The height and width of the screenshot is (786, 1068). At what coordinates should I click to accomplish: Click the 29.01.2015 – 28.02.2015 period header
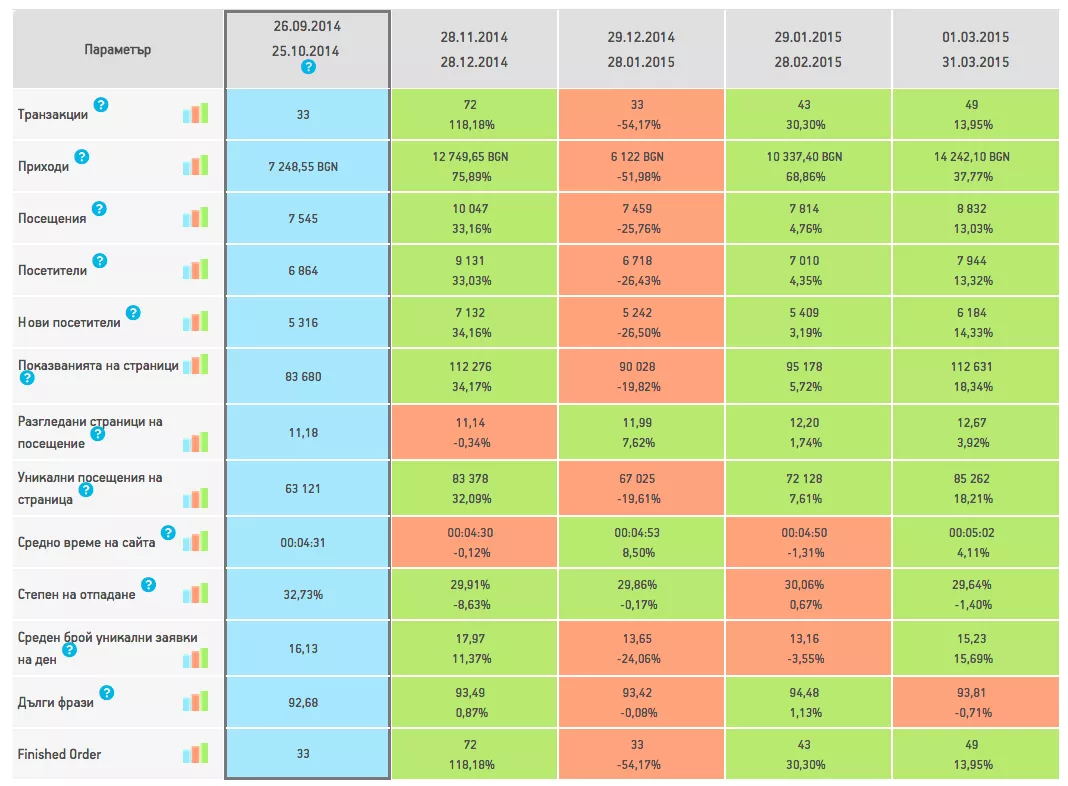click(808, 49)
